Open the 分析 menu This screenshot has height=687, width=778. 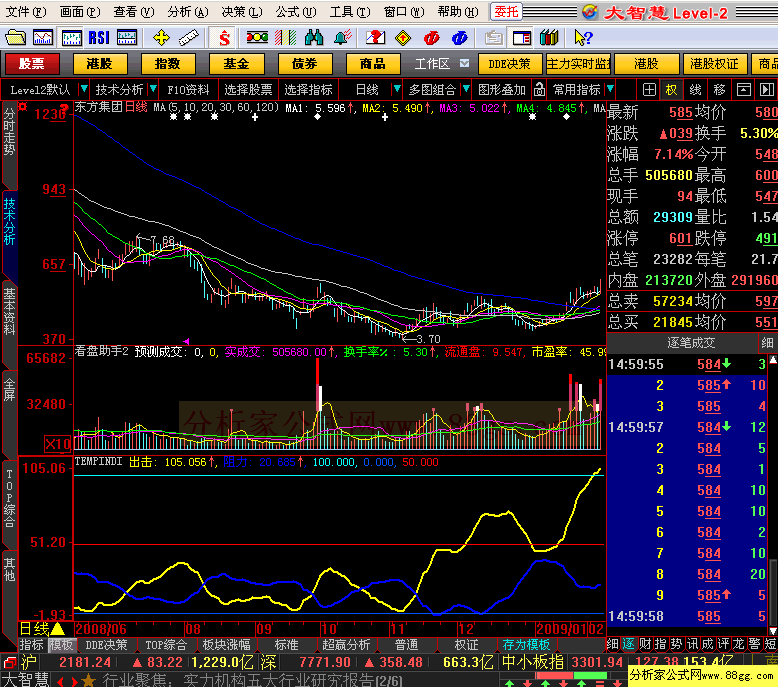click(x=188, y=11)
